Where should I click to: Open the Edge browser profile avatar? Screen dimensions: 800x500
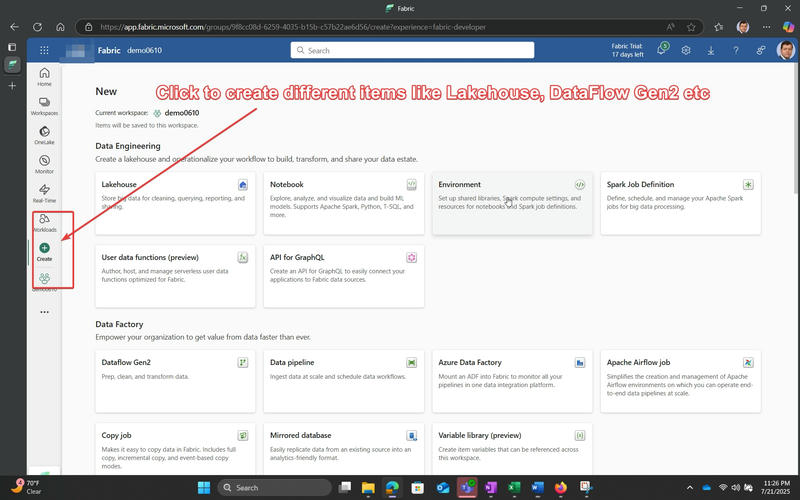click(x=743, y=27)
